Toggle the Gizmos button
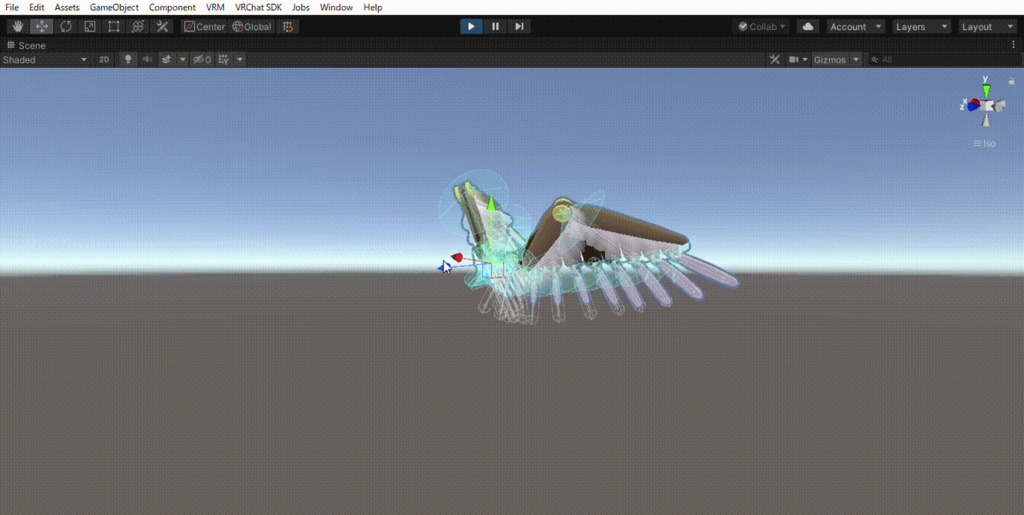The height and width of the screenshot is (515, 1024). tap(829, 59)
